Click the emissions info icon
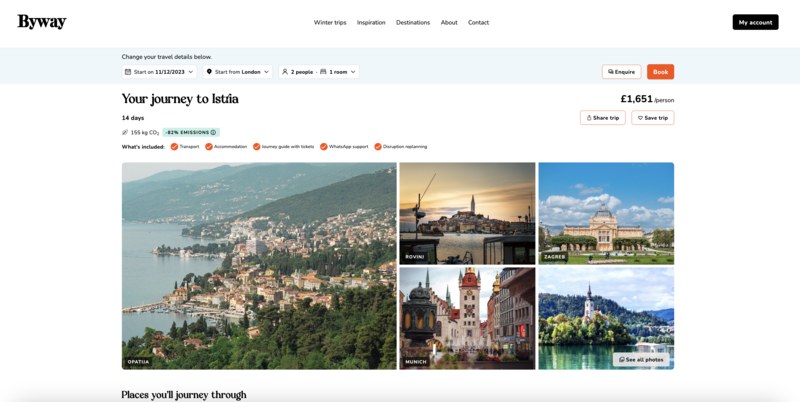Image resolution: width=800 pixels, height=402 pixels. coord(213,132)
